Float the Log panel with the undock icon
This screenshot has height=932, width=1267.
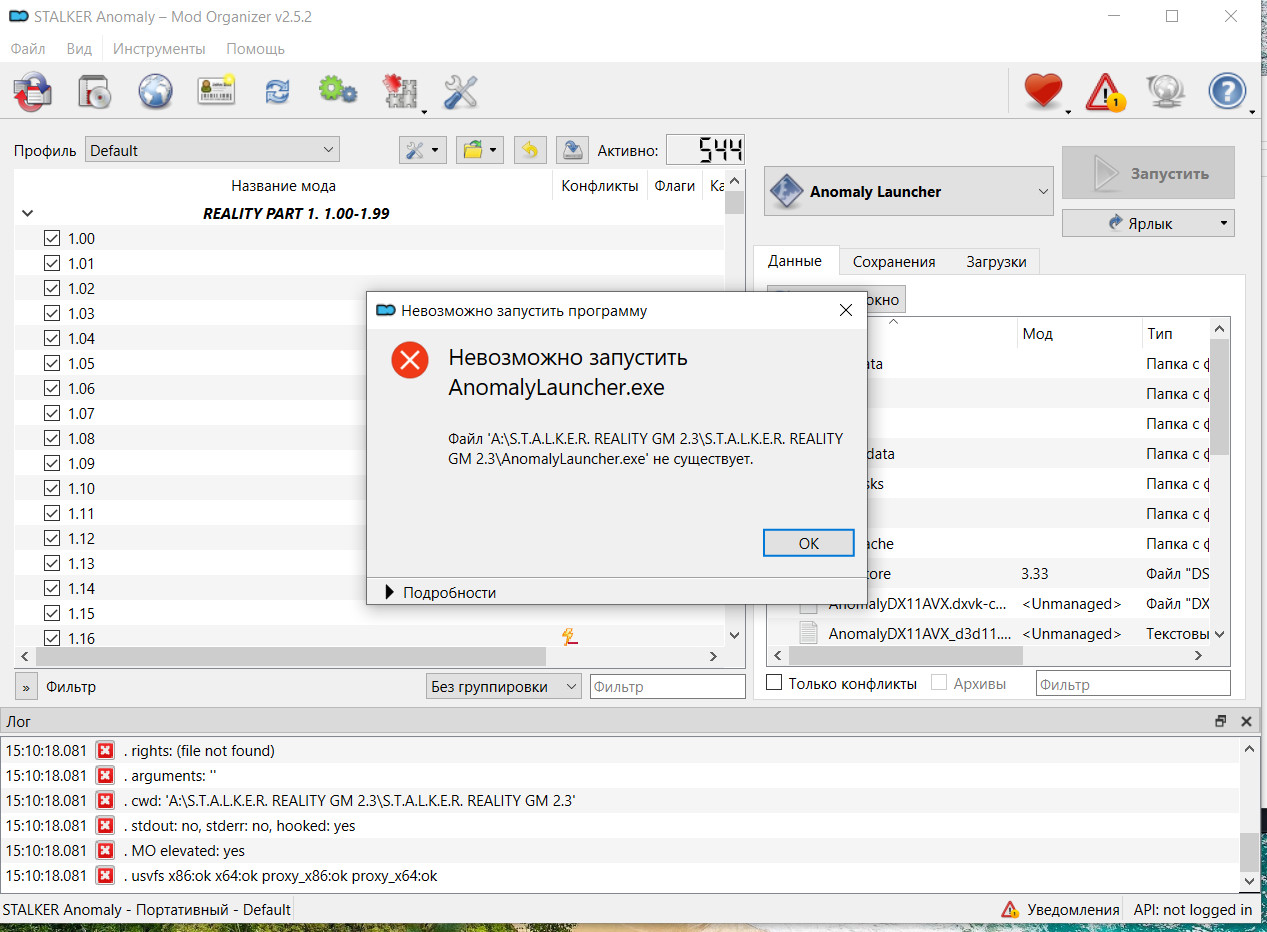pyautogui.click(x=1221, y=721)
